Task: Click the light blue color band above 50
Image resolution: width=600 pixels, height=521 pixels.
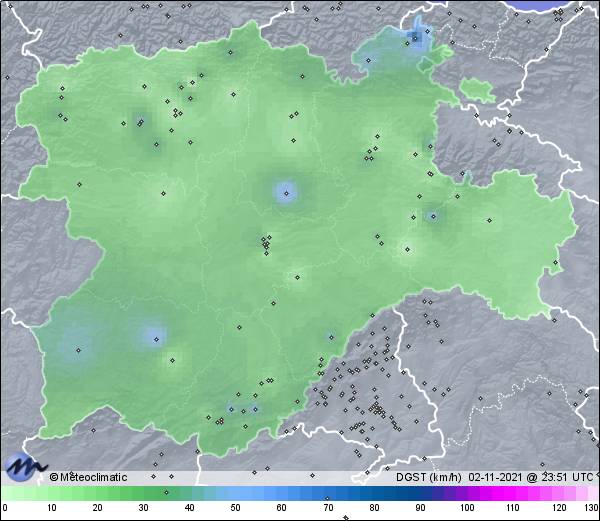Action: [x=235, y=494]
